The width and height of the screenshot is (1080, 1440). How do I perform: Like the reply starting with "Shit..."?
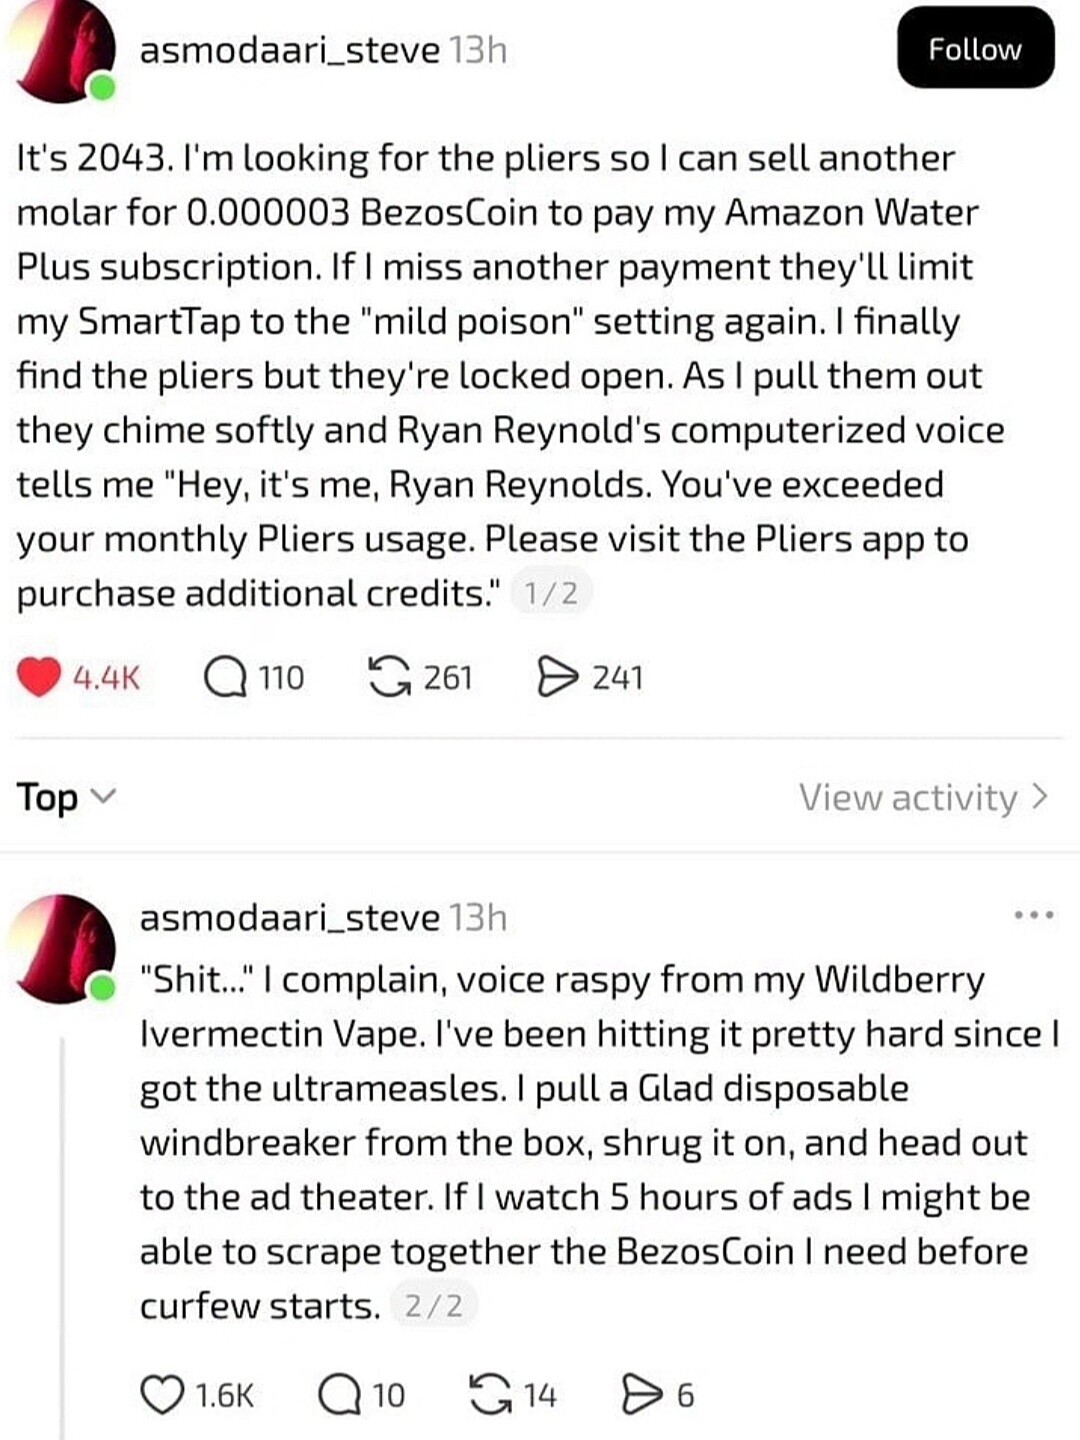click(161, 1395)
